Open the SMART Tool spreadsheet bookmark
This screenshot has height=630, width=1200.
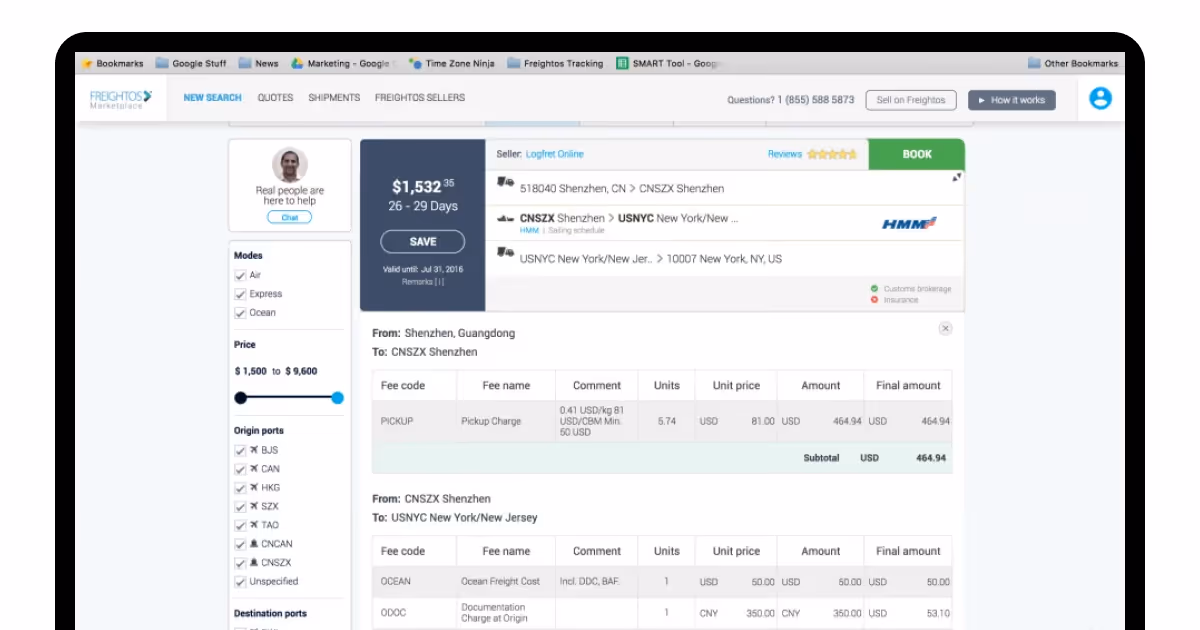click(670, 63)
